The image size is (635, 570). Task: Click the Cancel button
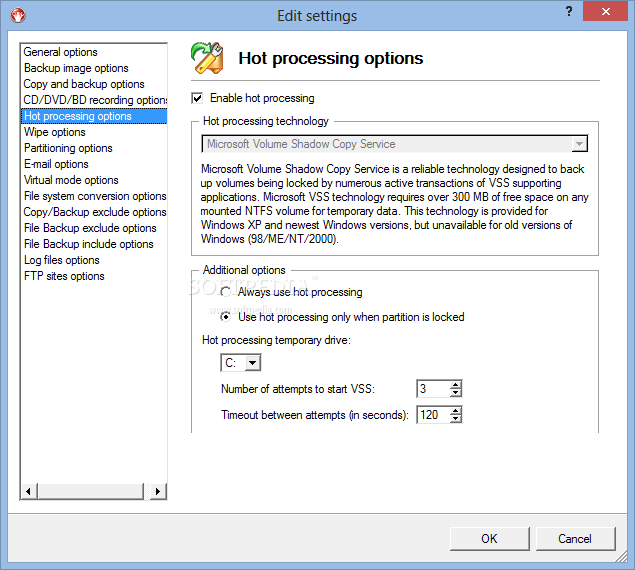[575, 539]
